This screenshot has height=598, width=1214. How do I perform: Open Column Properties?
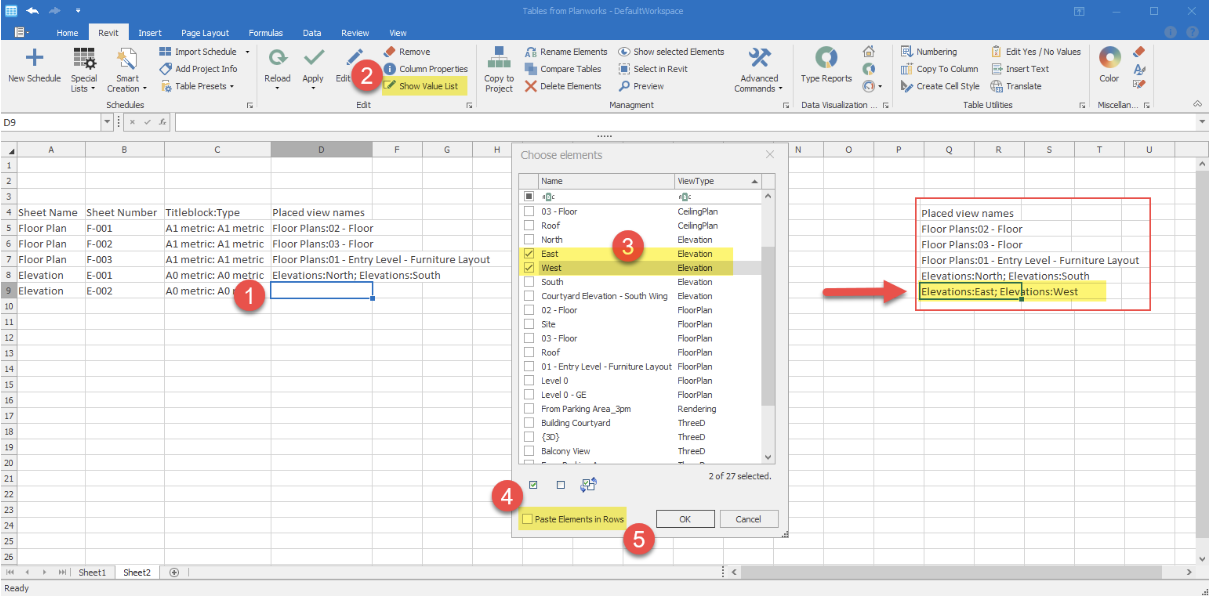[x=425, y=69]
